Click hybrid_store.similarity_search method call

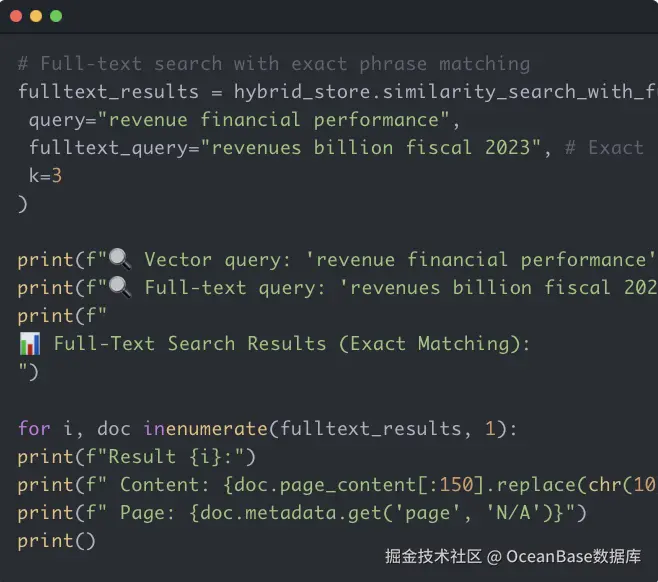point(440,92)
